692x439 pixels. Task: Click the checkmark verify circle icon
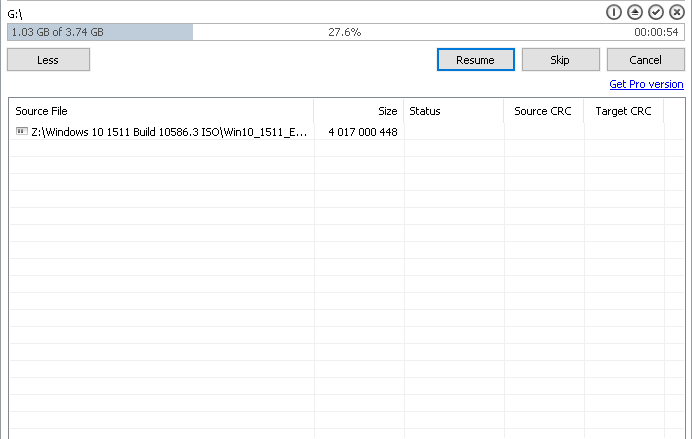pyautogui.click(x=656, y=12)
